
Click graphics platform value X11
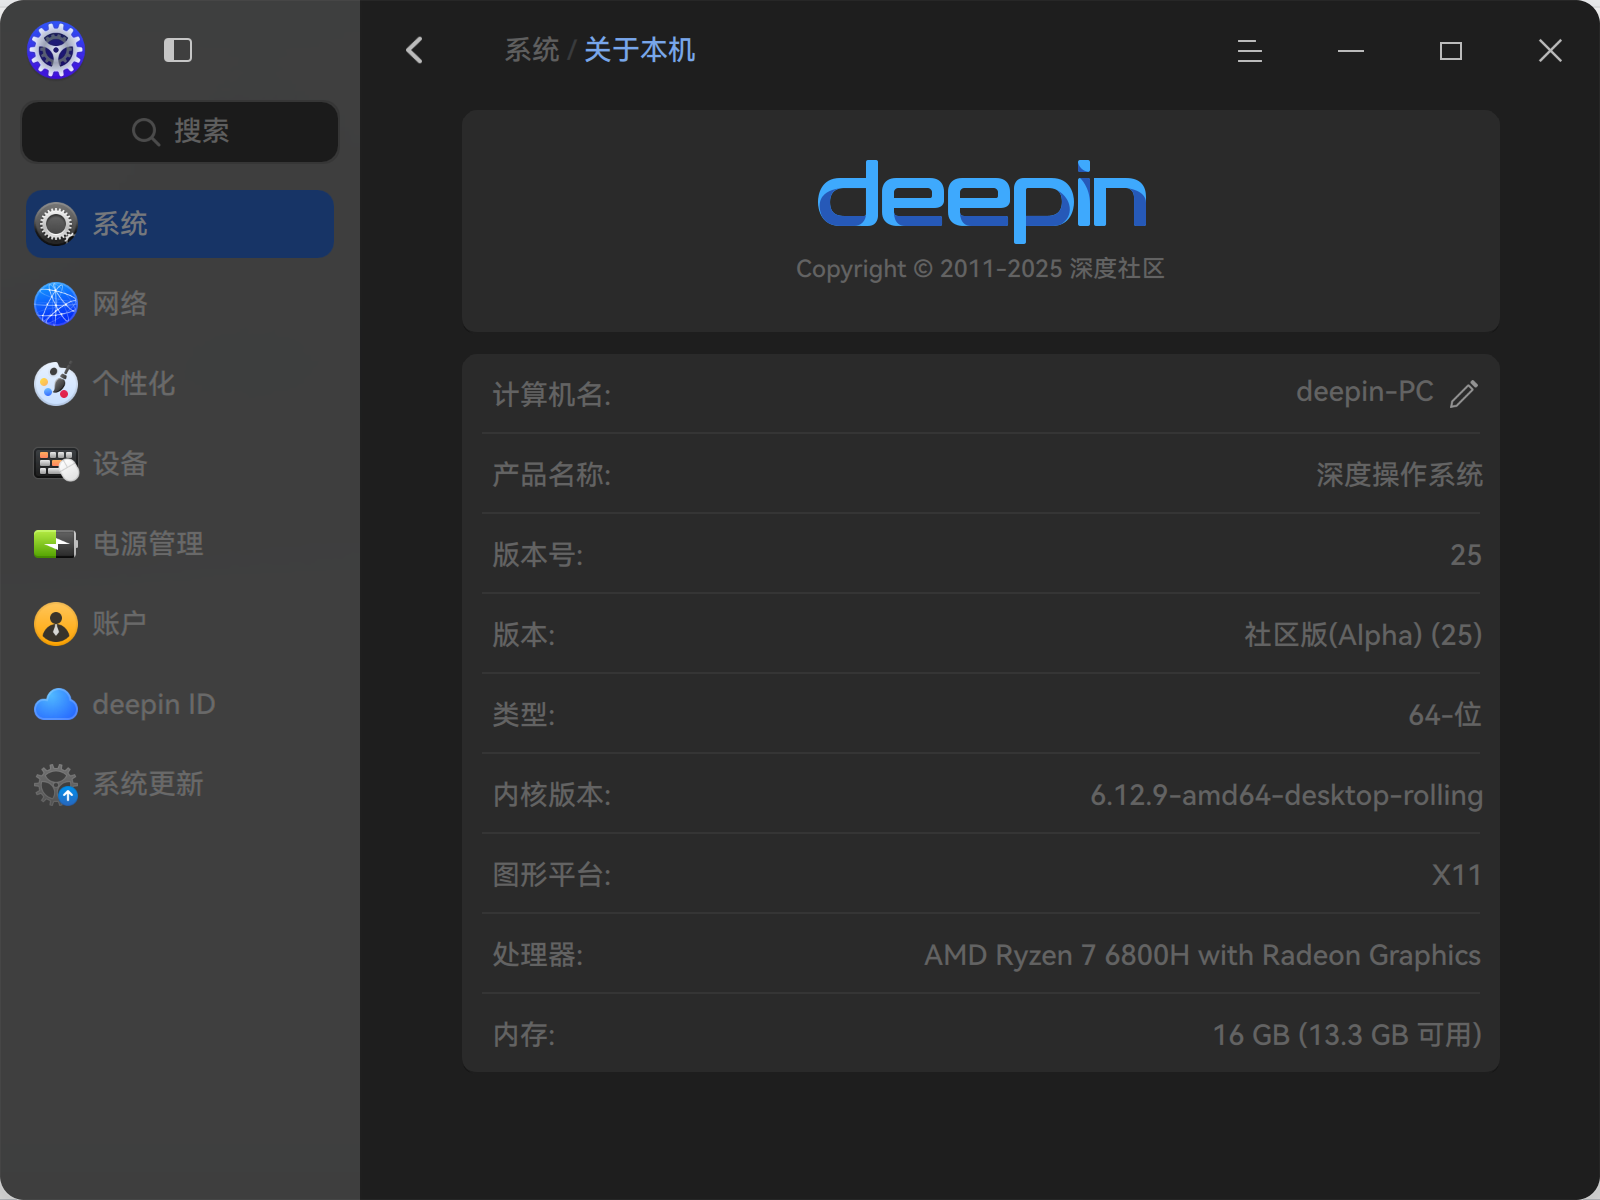(x=1457, y=875)
